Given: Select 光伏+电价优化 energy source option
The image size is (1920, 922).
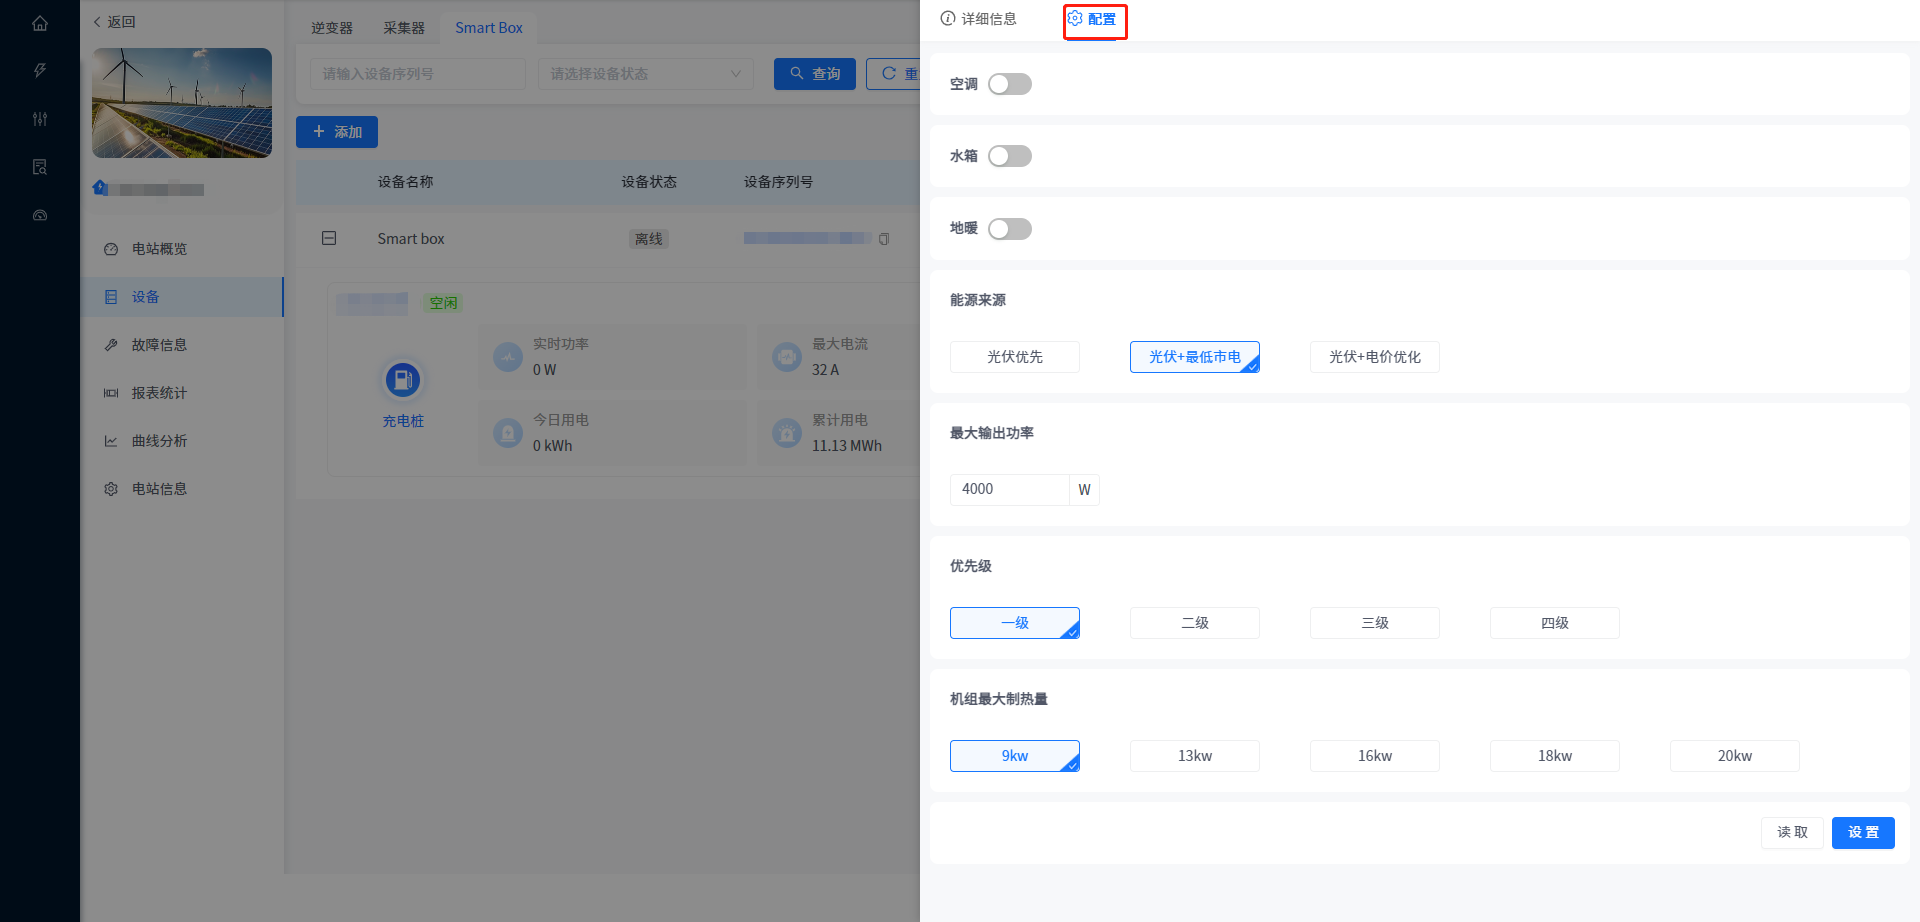Looking at the screenshot, I should (x=1374, y=357).
